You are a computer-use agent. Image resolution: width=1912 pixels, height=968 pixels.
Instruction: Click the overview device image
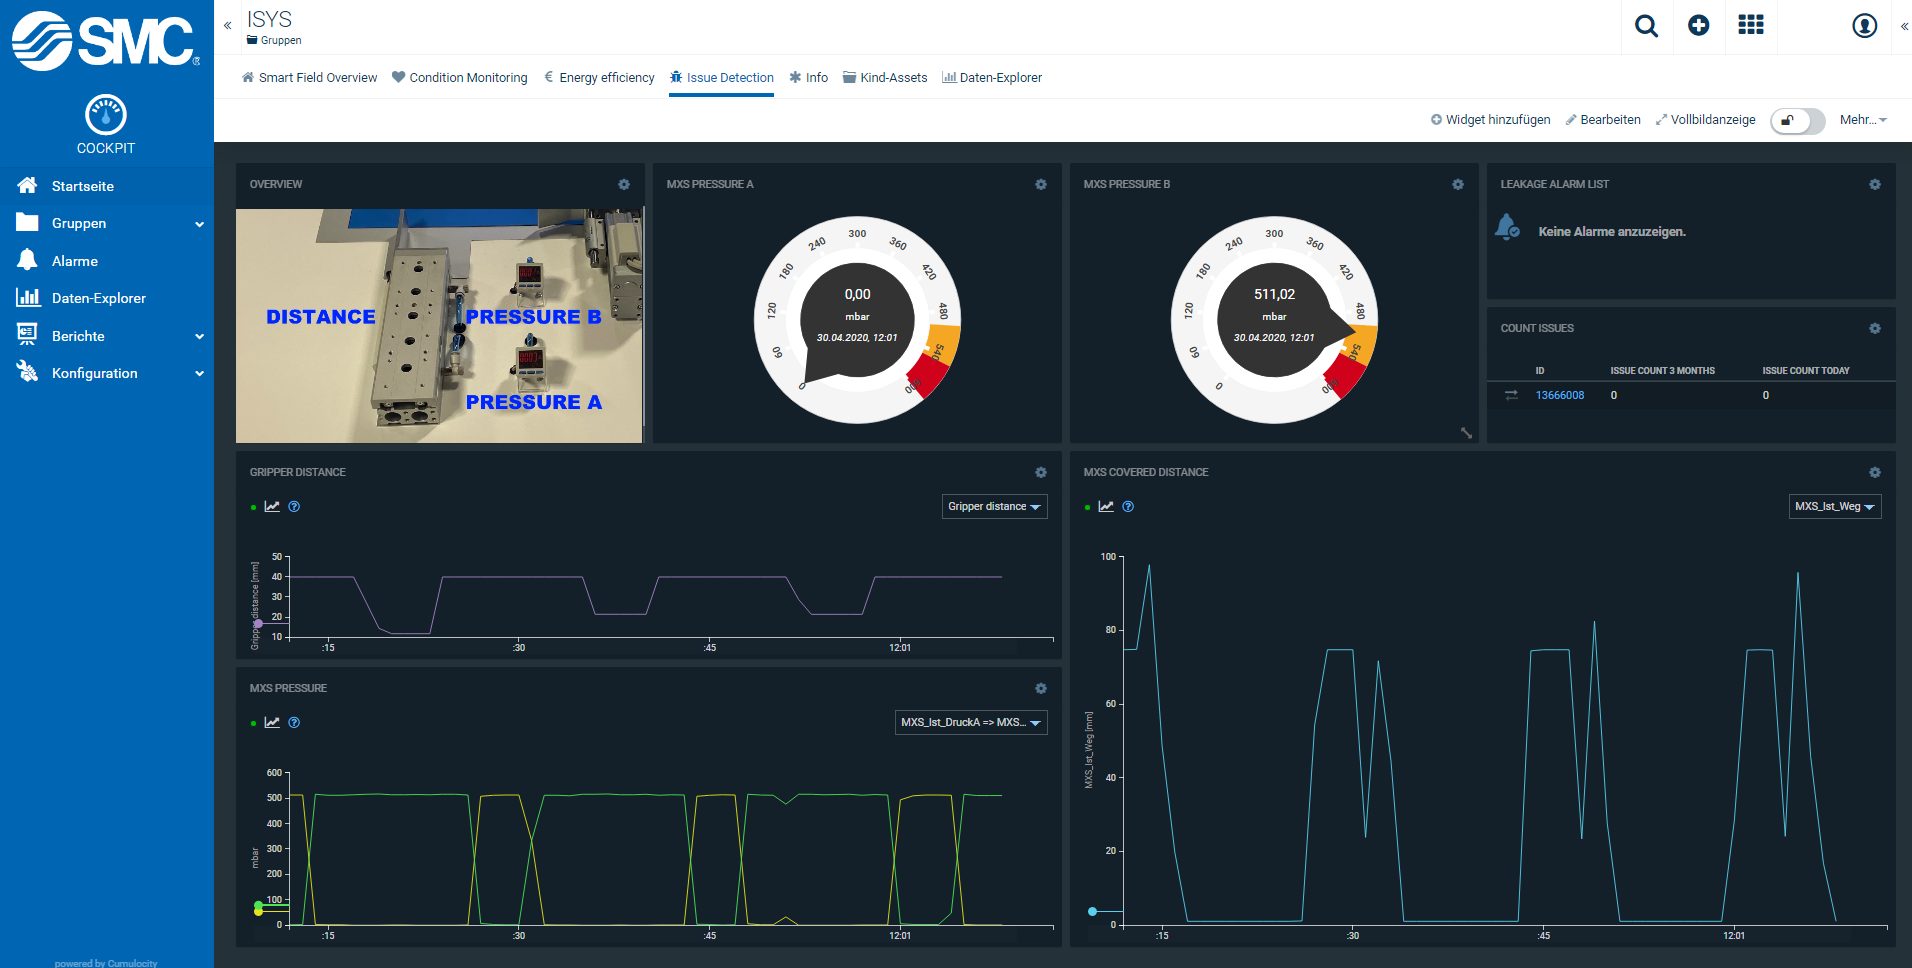click(x=439, y=325)
